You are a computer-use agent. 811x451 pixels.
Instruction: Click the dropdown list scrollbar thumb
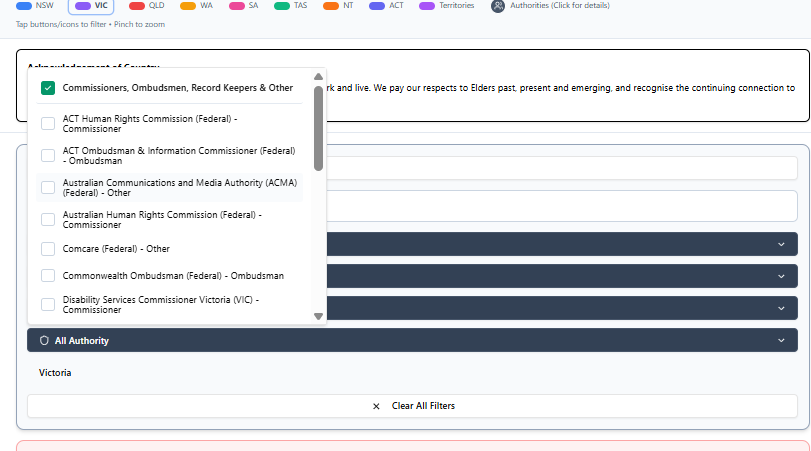[x=319, y=128]
